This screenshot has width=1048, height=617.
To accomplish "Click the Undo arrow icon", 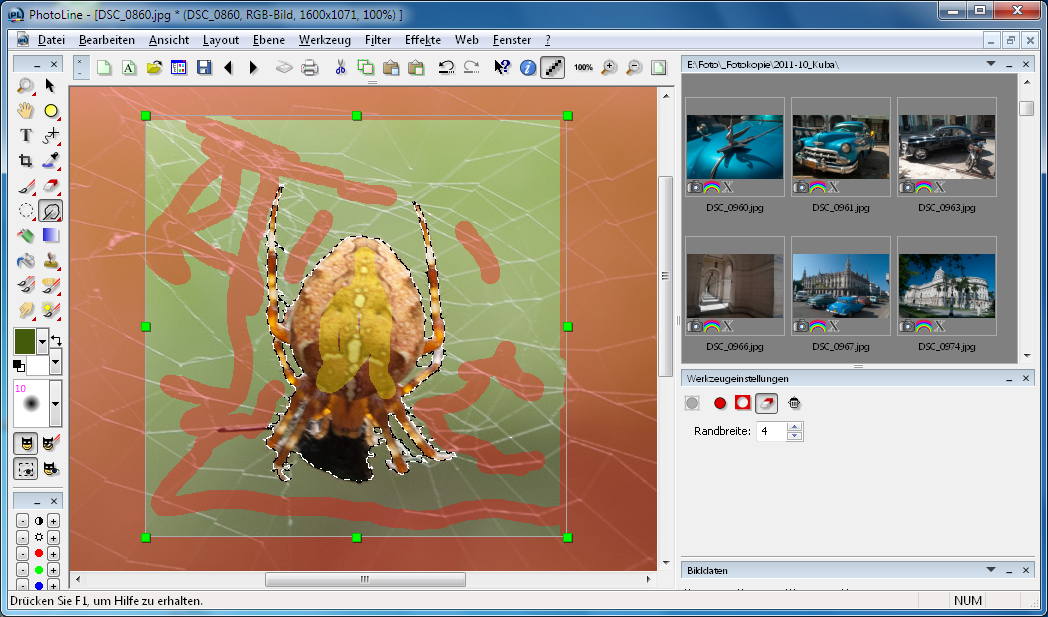I will (x=447, y=68).
